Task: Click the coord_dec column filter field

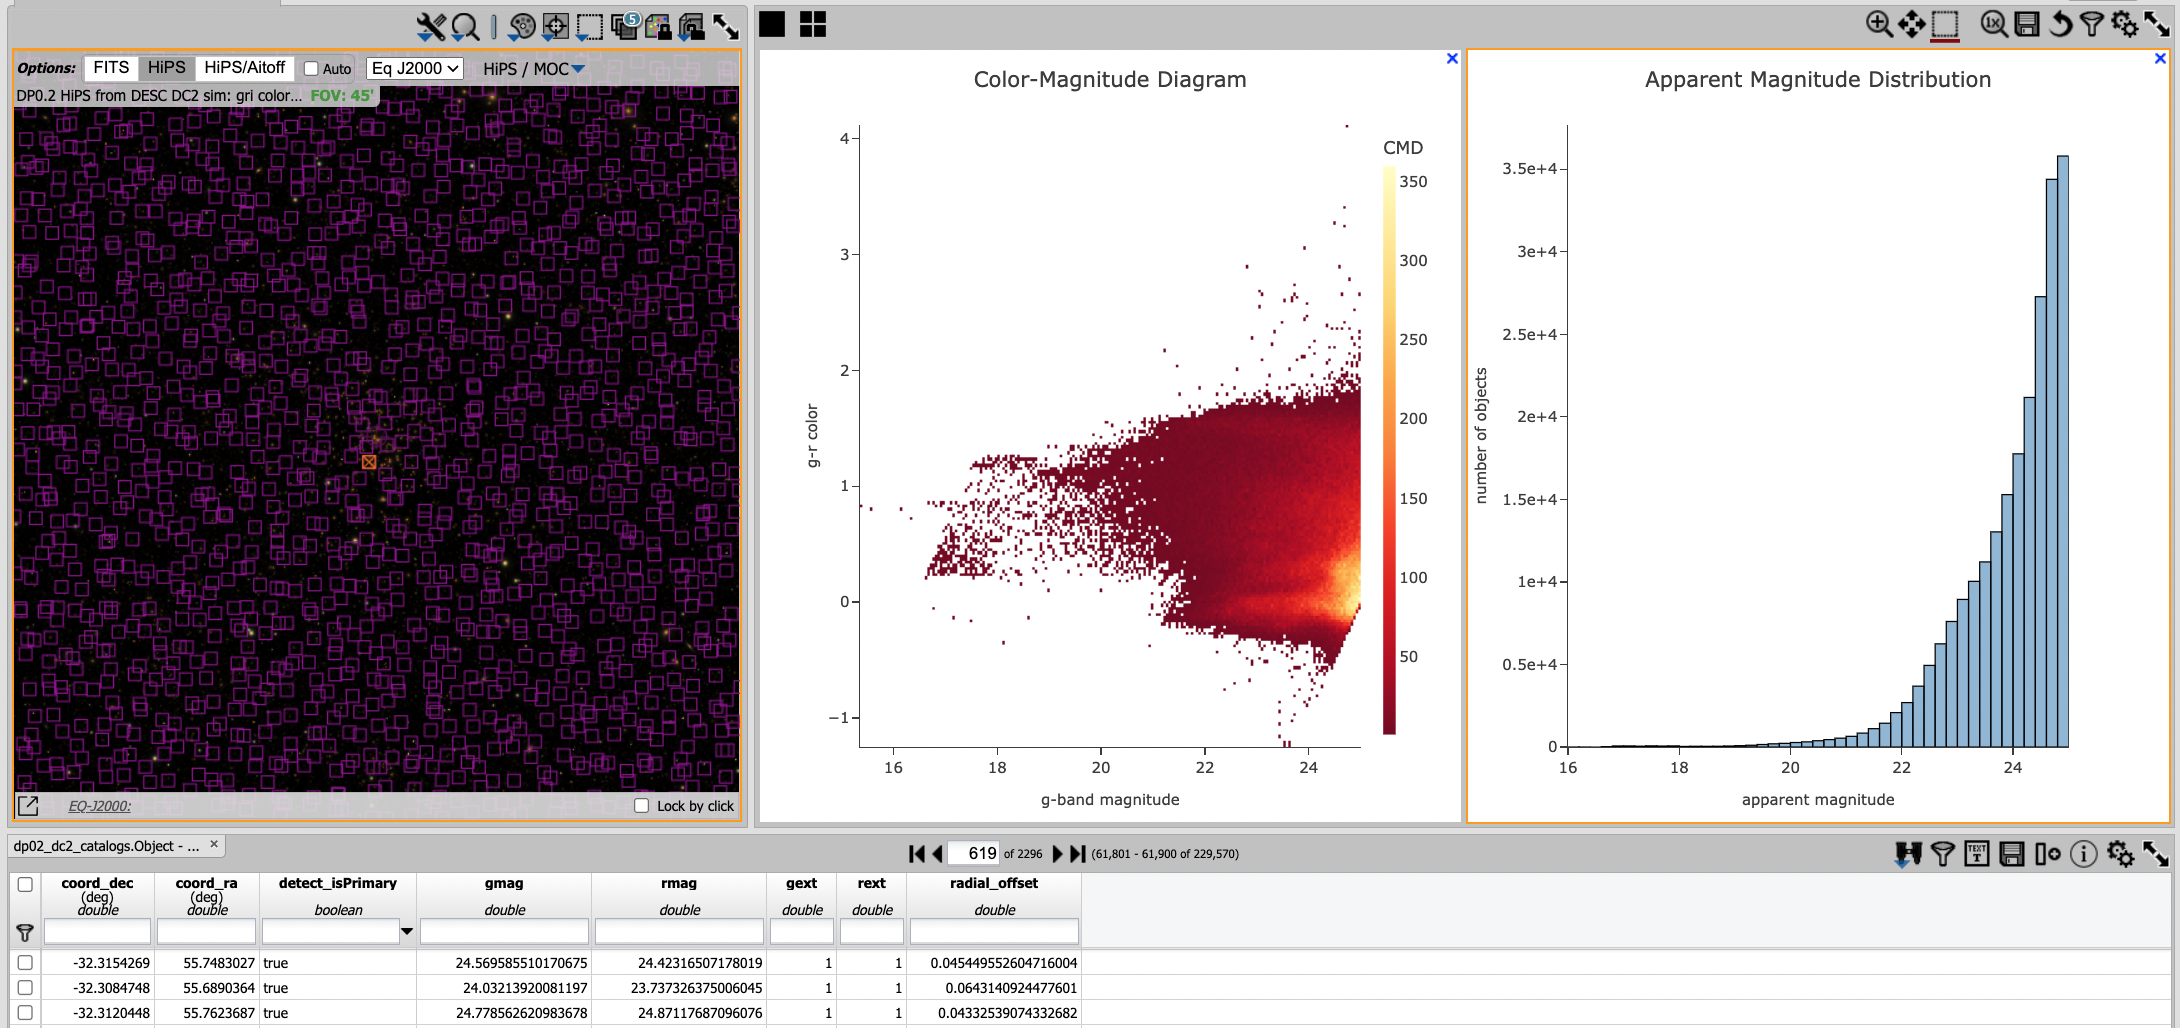Action: pos(98,932)
